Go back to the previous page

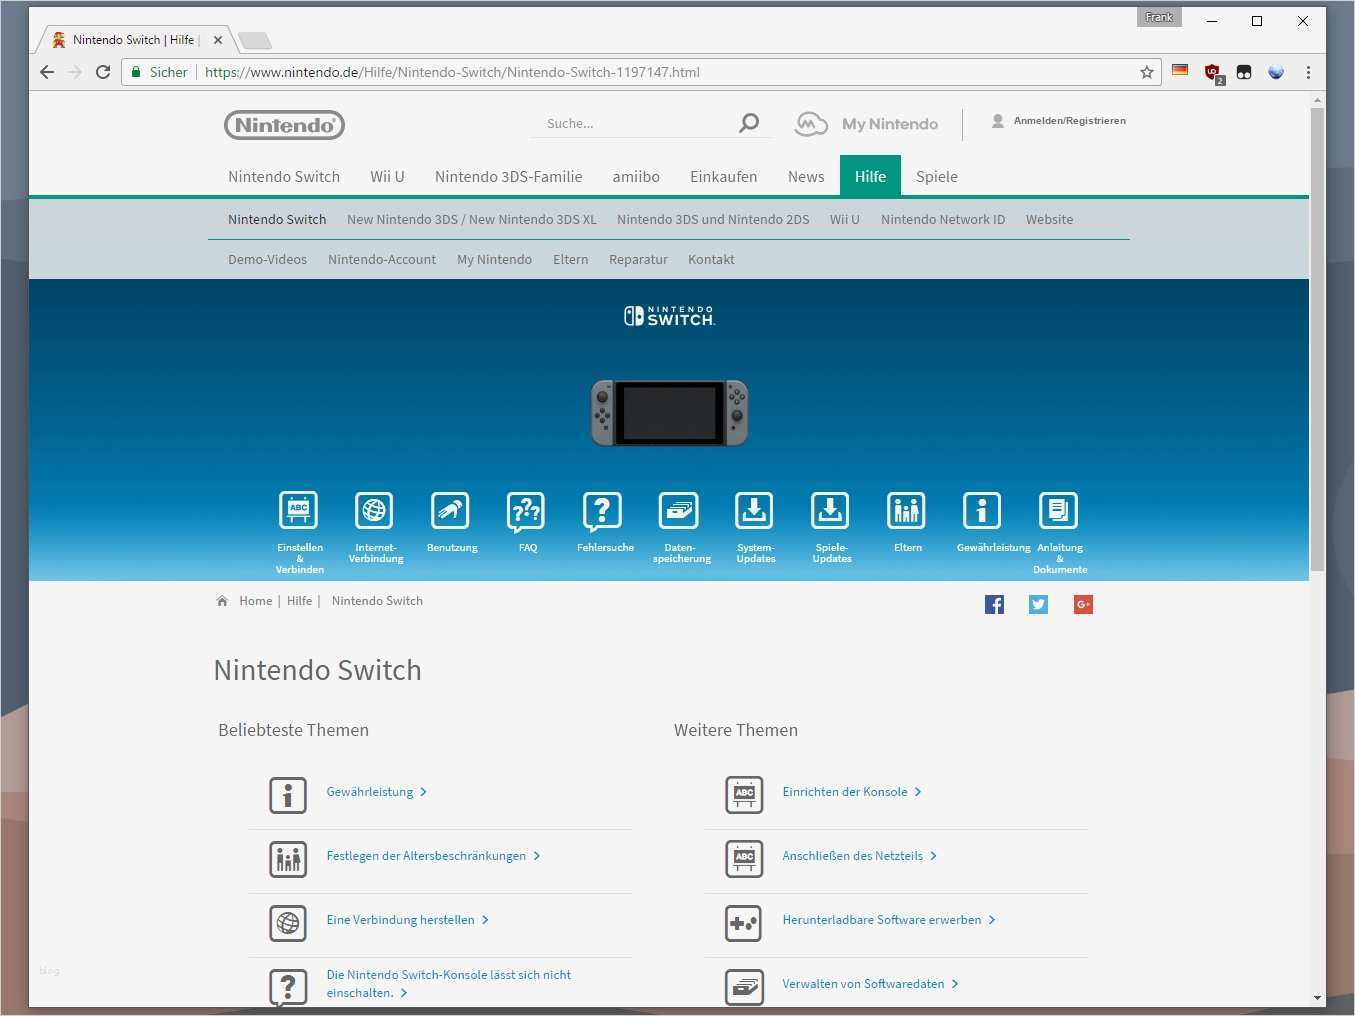pos(47,72)
